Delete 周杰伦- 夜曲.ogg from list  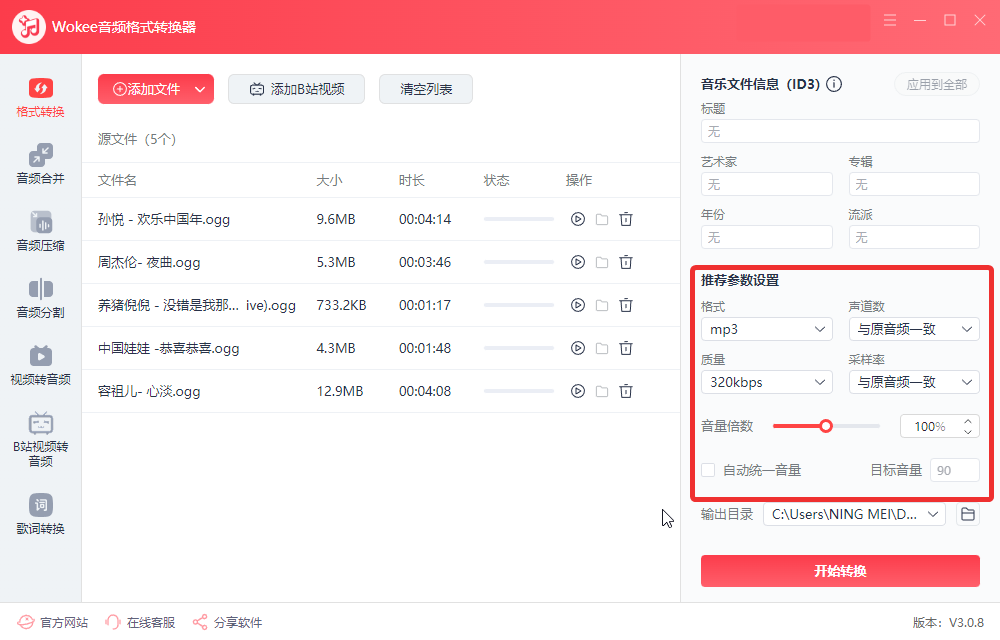click(x=626, y=262)
